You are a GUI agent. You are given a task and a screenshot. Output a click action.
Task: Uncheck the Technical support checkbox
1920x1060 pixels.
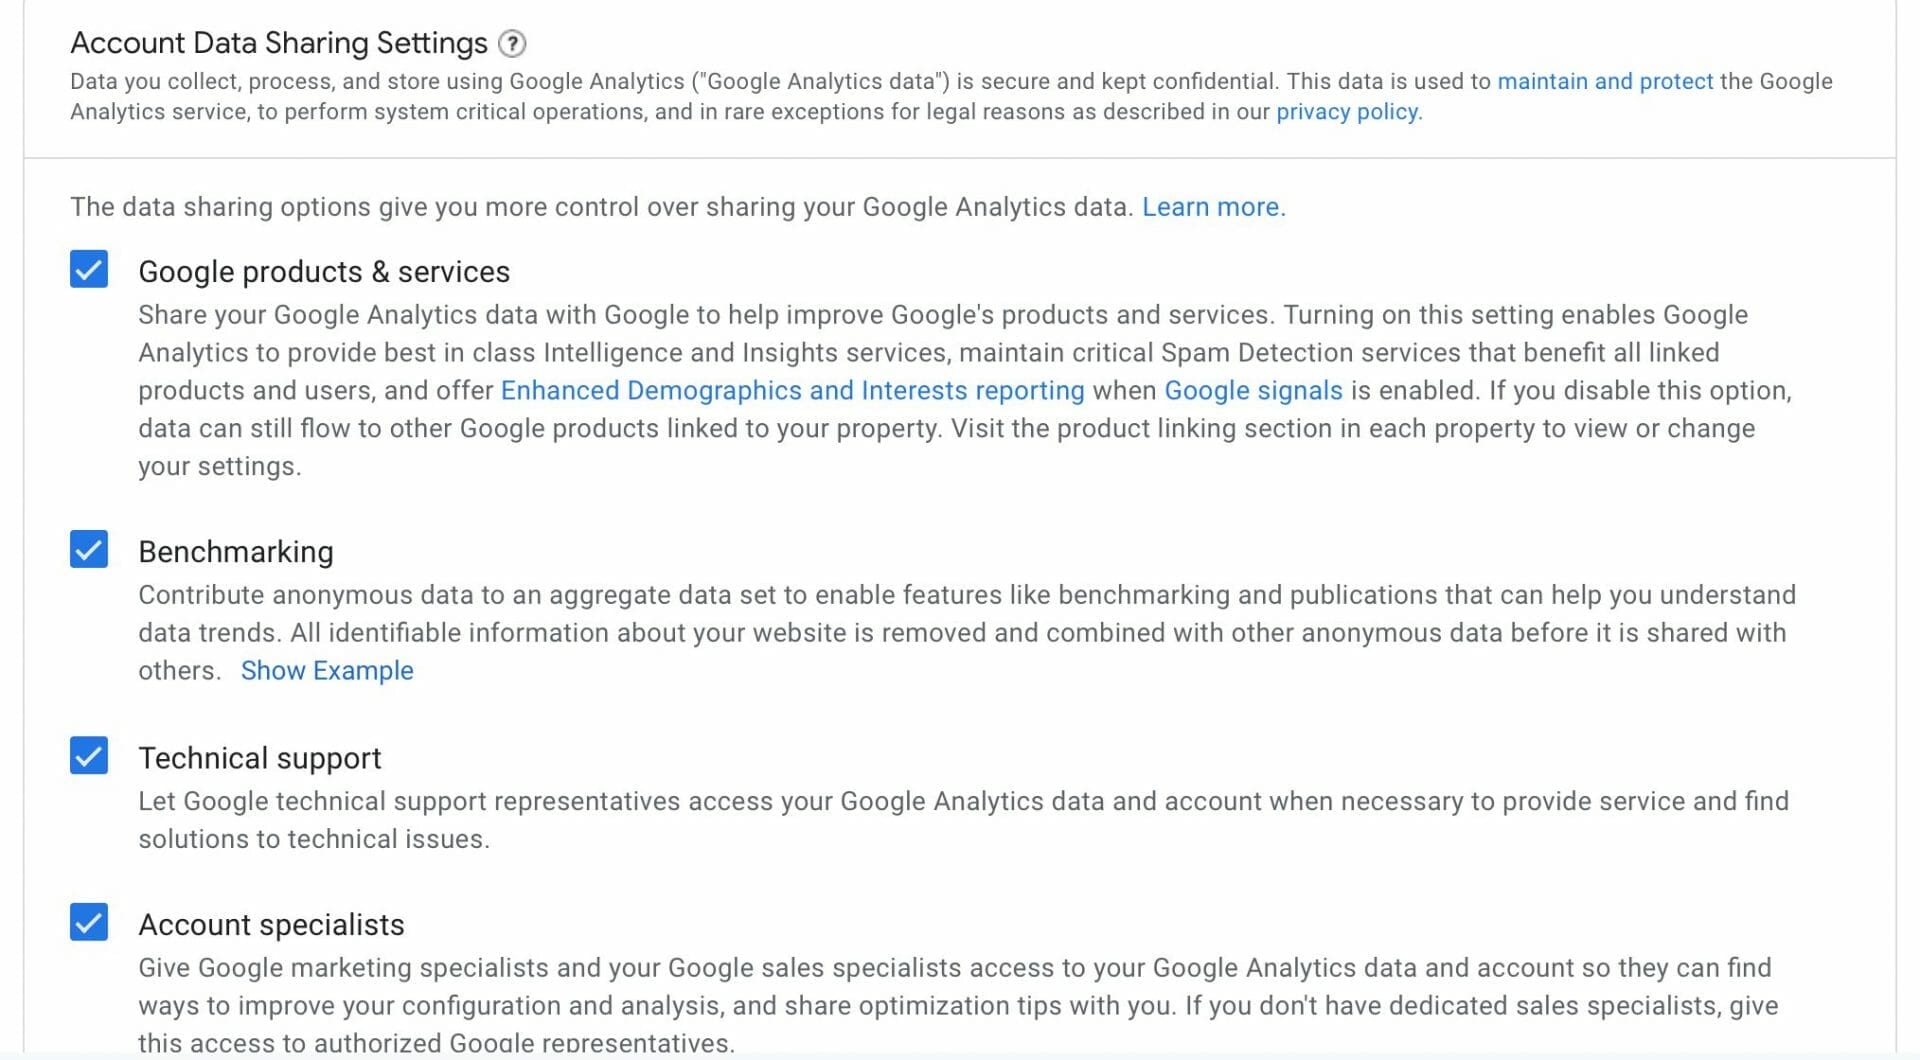(x=88, y=756)
